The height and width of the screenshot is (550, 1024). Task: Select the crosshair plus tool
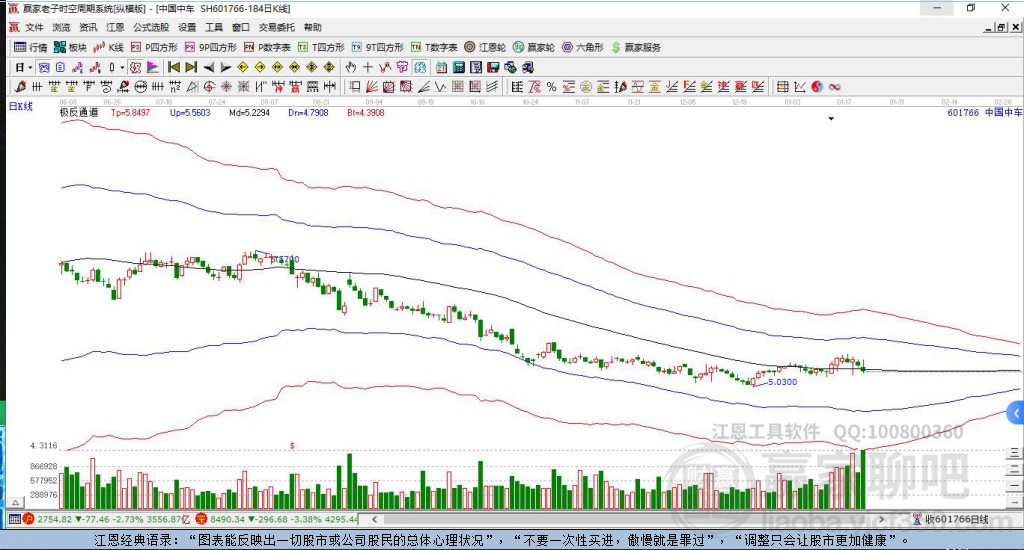[x=368, y=67]
